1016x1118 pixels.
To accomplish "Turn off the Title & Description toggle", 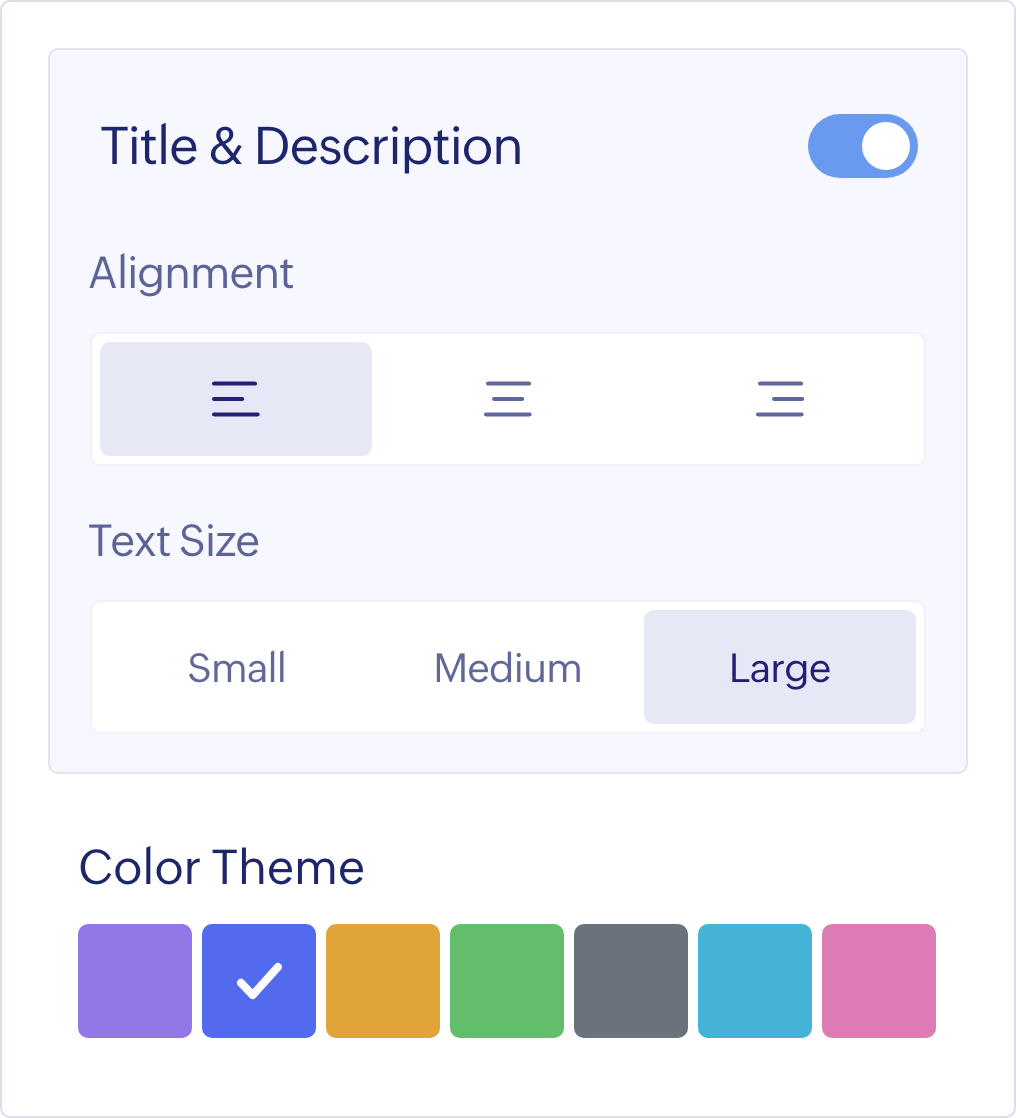I will (x=862, y=146).
